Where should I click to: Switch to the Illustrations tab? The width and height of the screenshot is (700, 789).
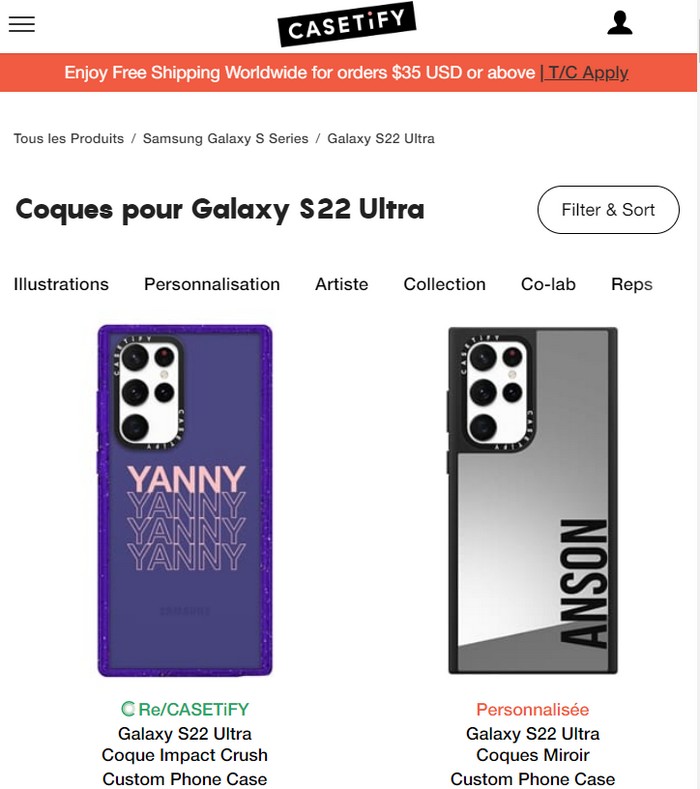tap(61, 284)
